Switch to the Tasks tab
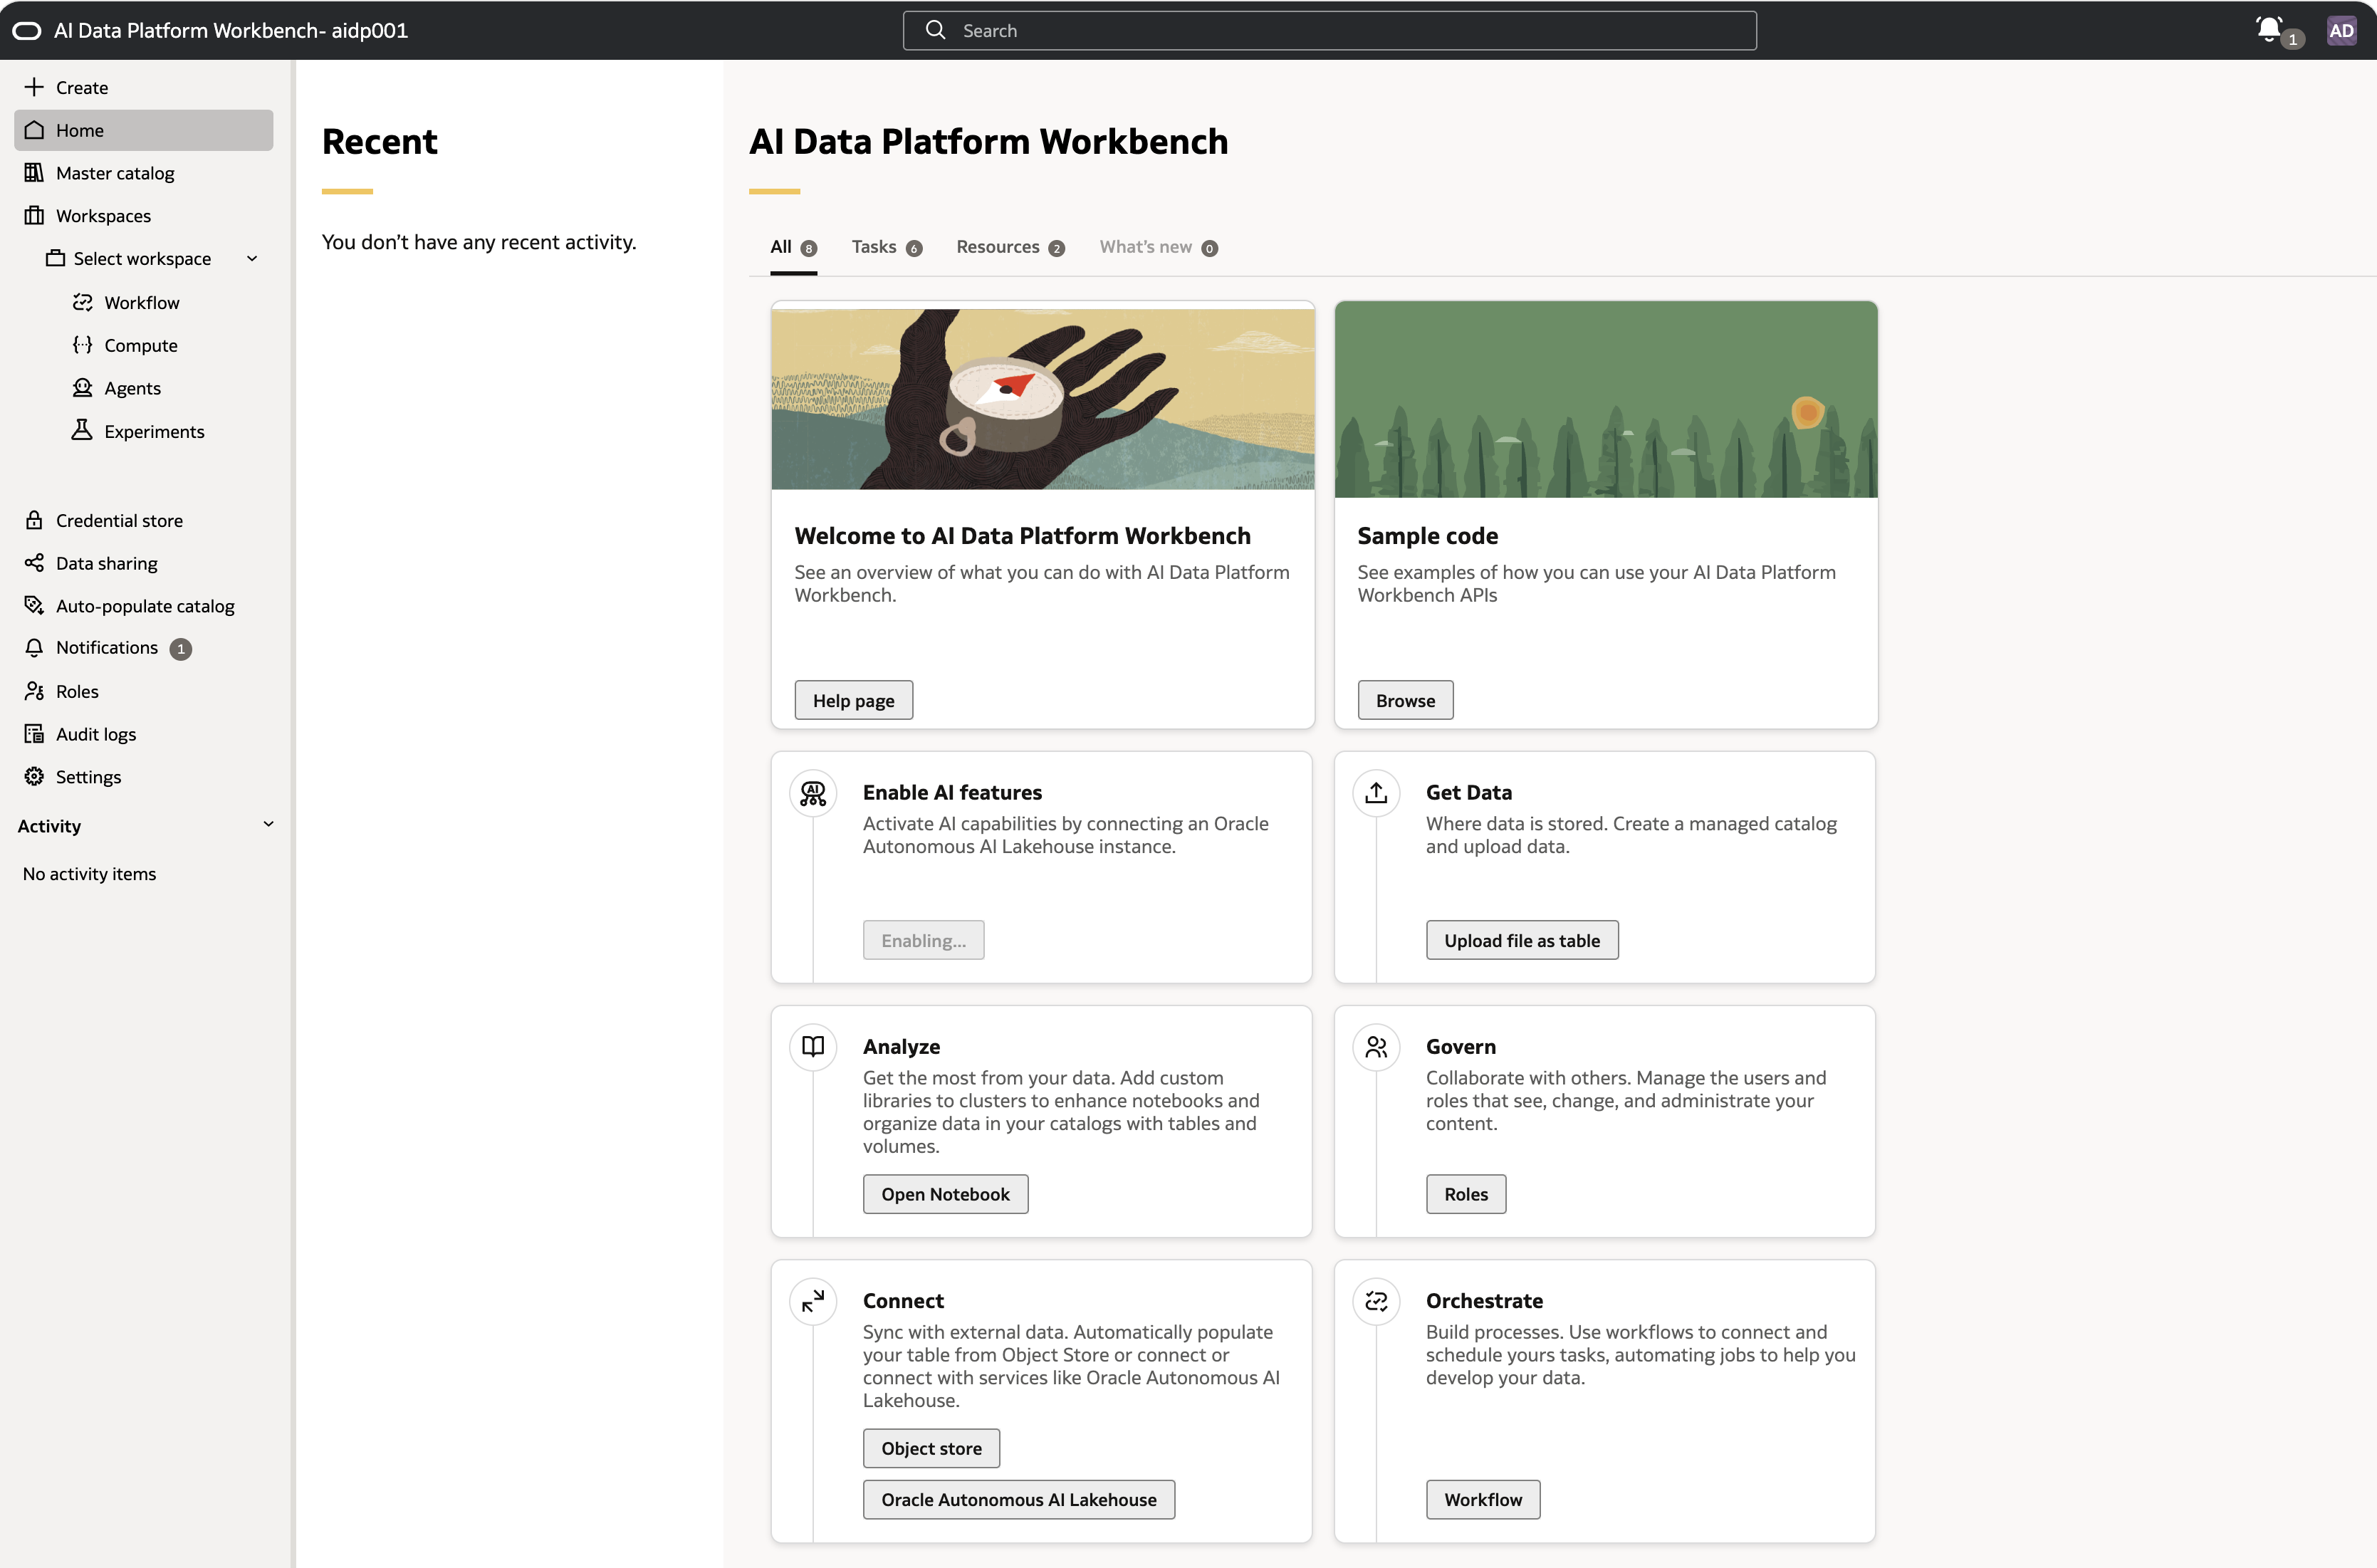Image resolution: width=2377 pixels, height=1568 pixels. click(x=887, y=247)
